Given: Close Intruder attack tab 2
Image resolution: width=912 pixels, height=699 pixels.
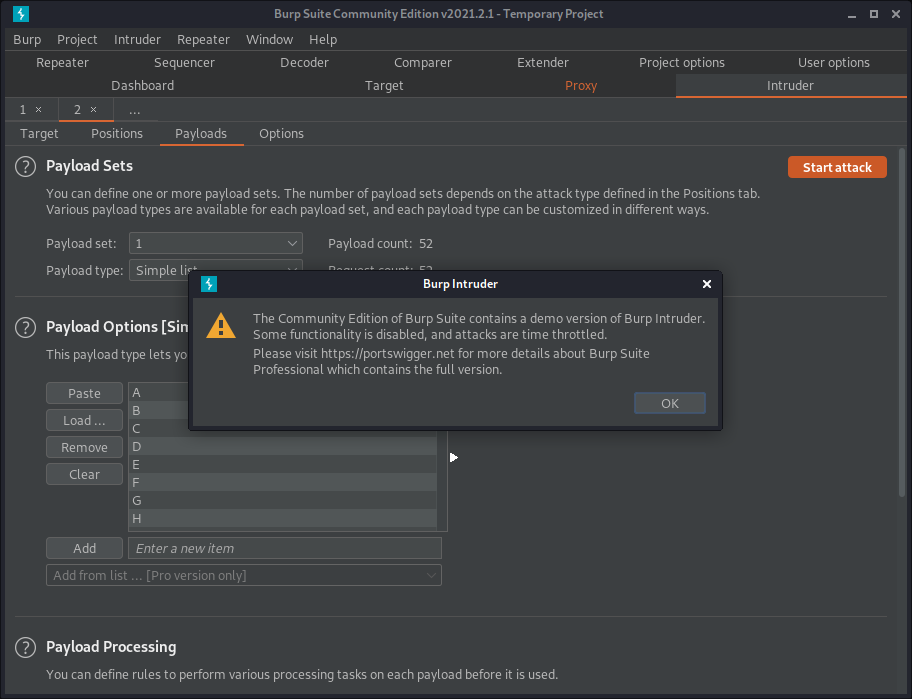Looking at the screenshot, I should pos(93,109).
